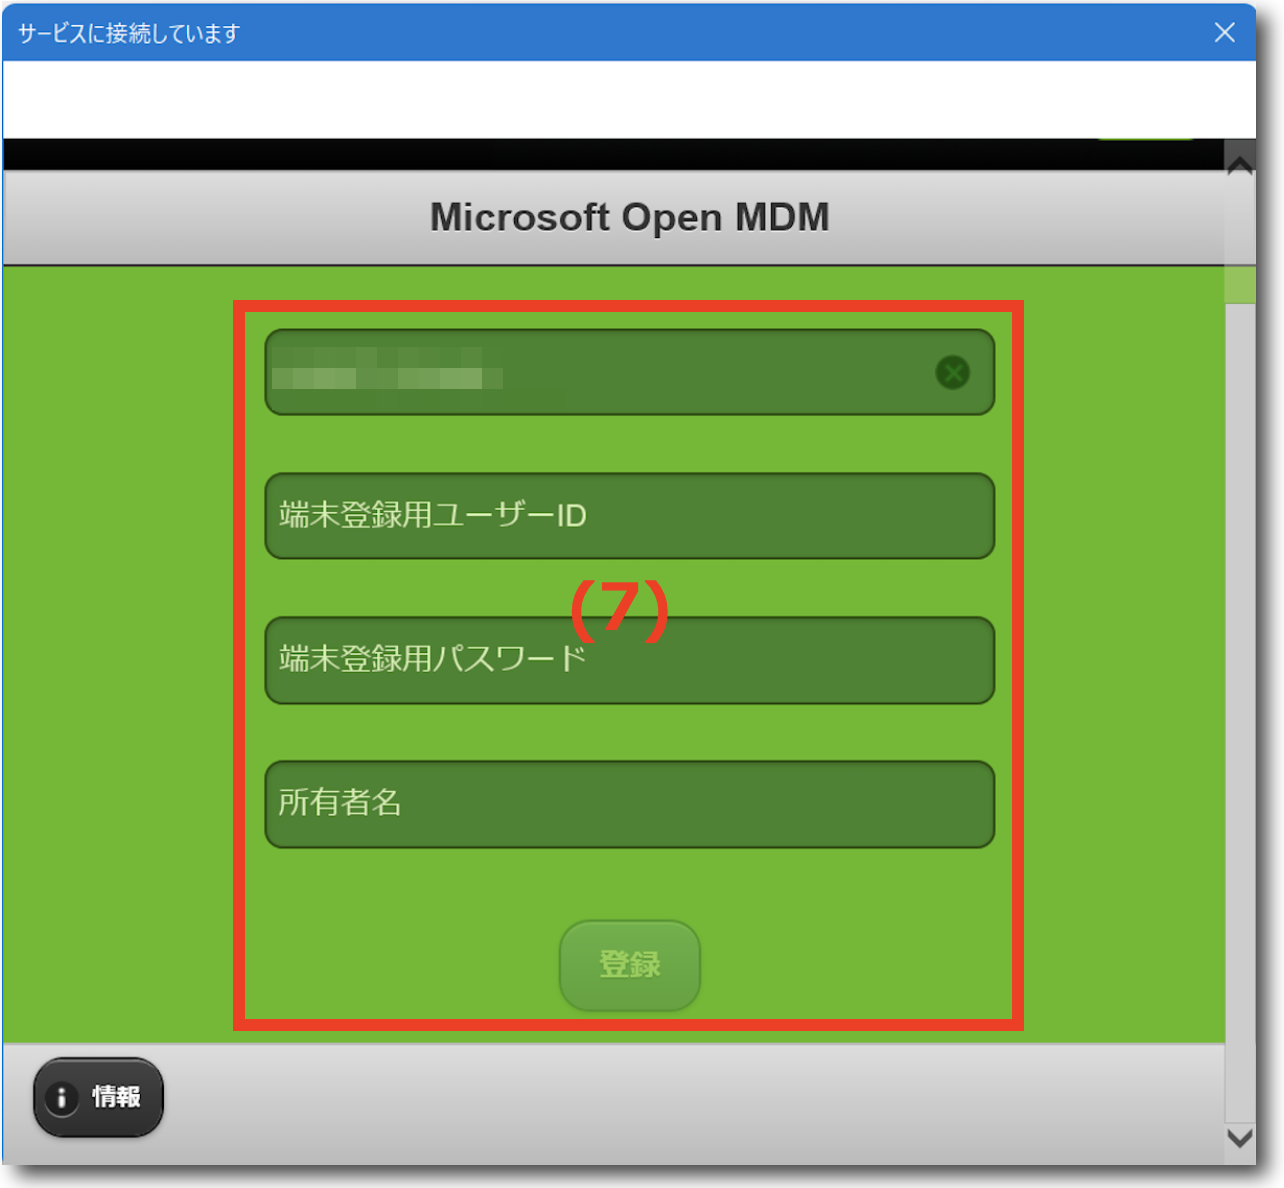Viewport: 1284px width, 1188px height.
Task: Select the 所有者名 input field
Action: [629, 804]
